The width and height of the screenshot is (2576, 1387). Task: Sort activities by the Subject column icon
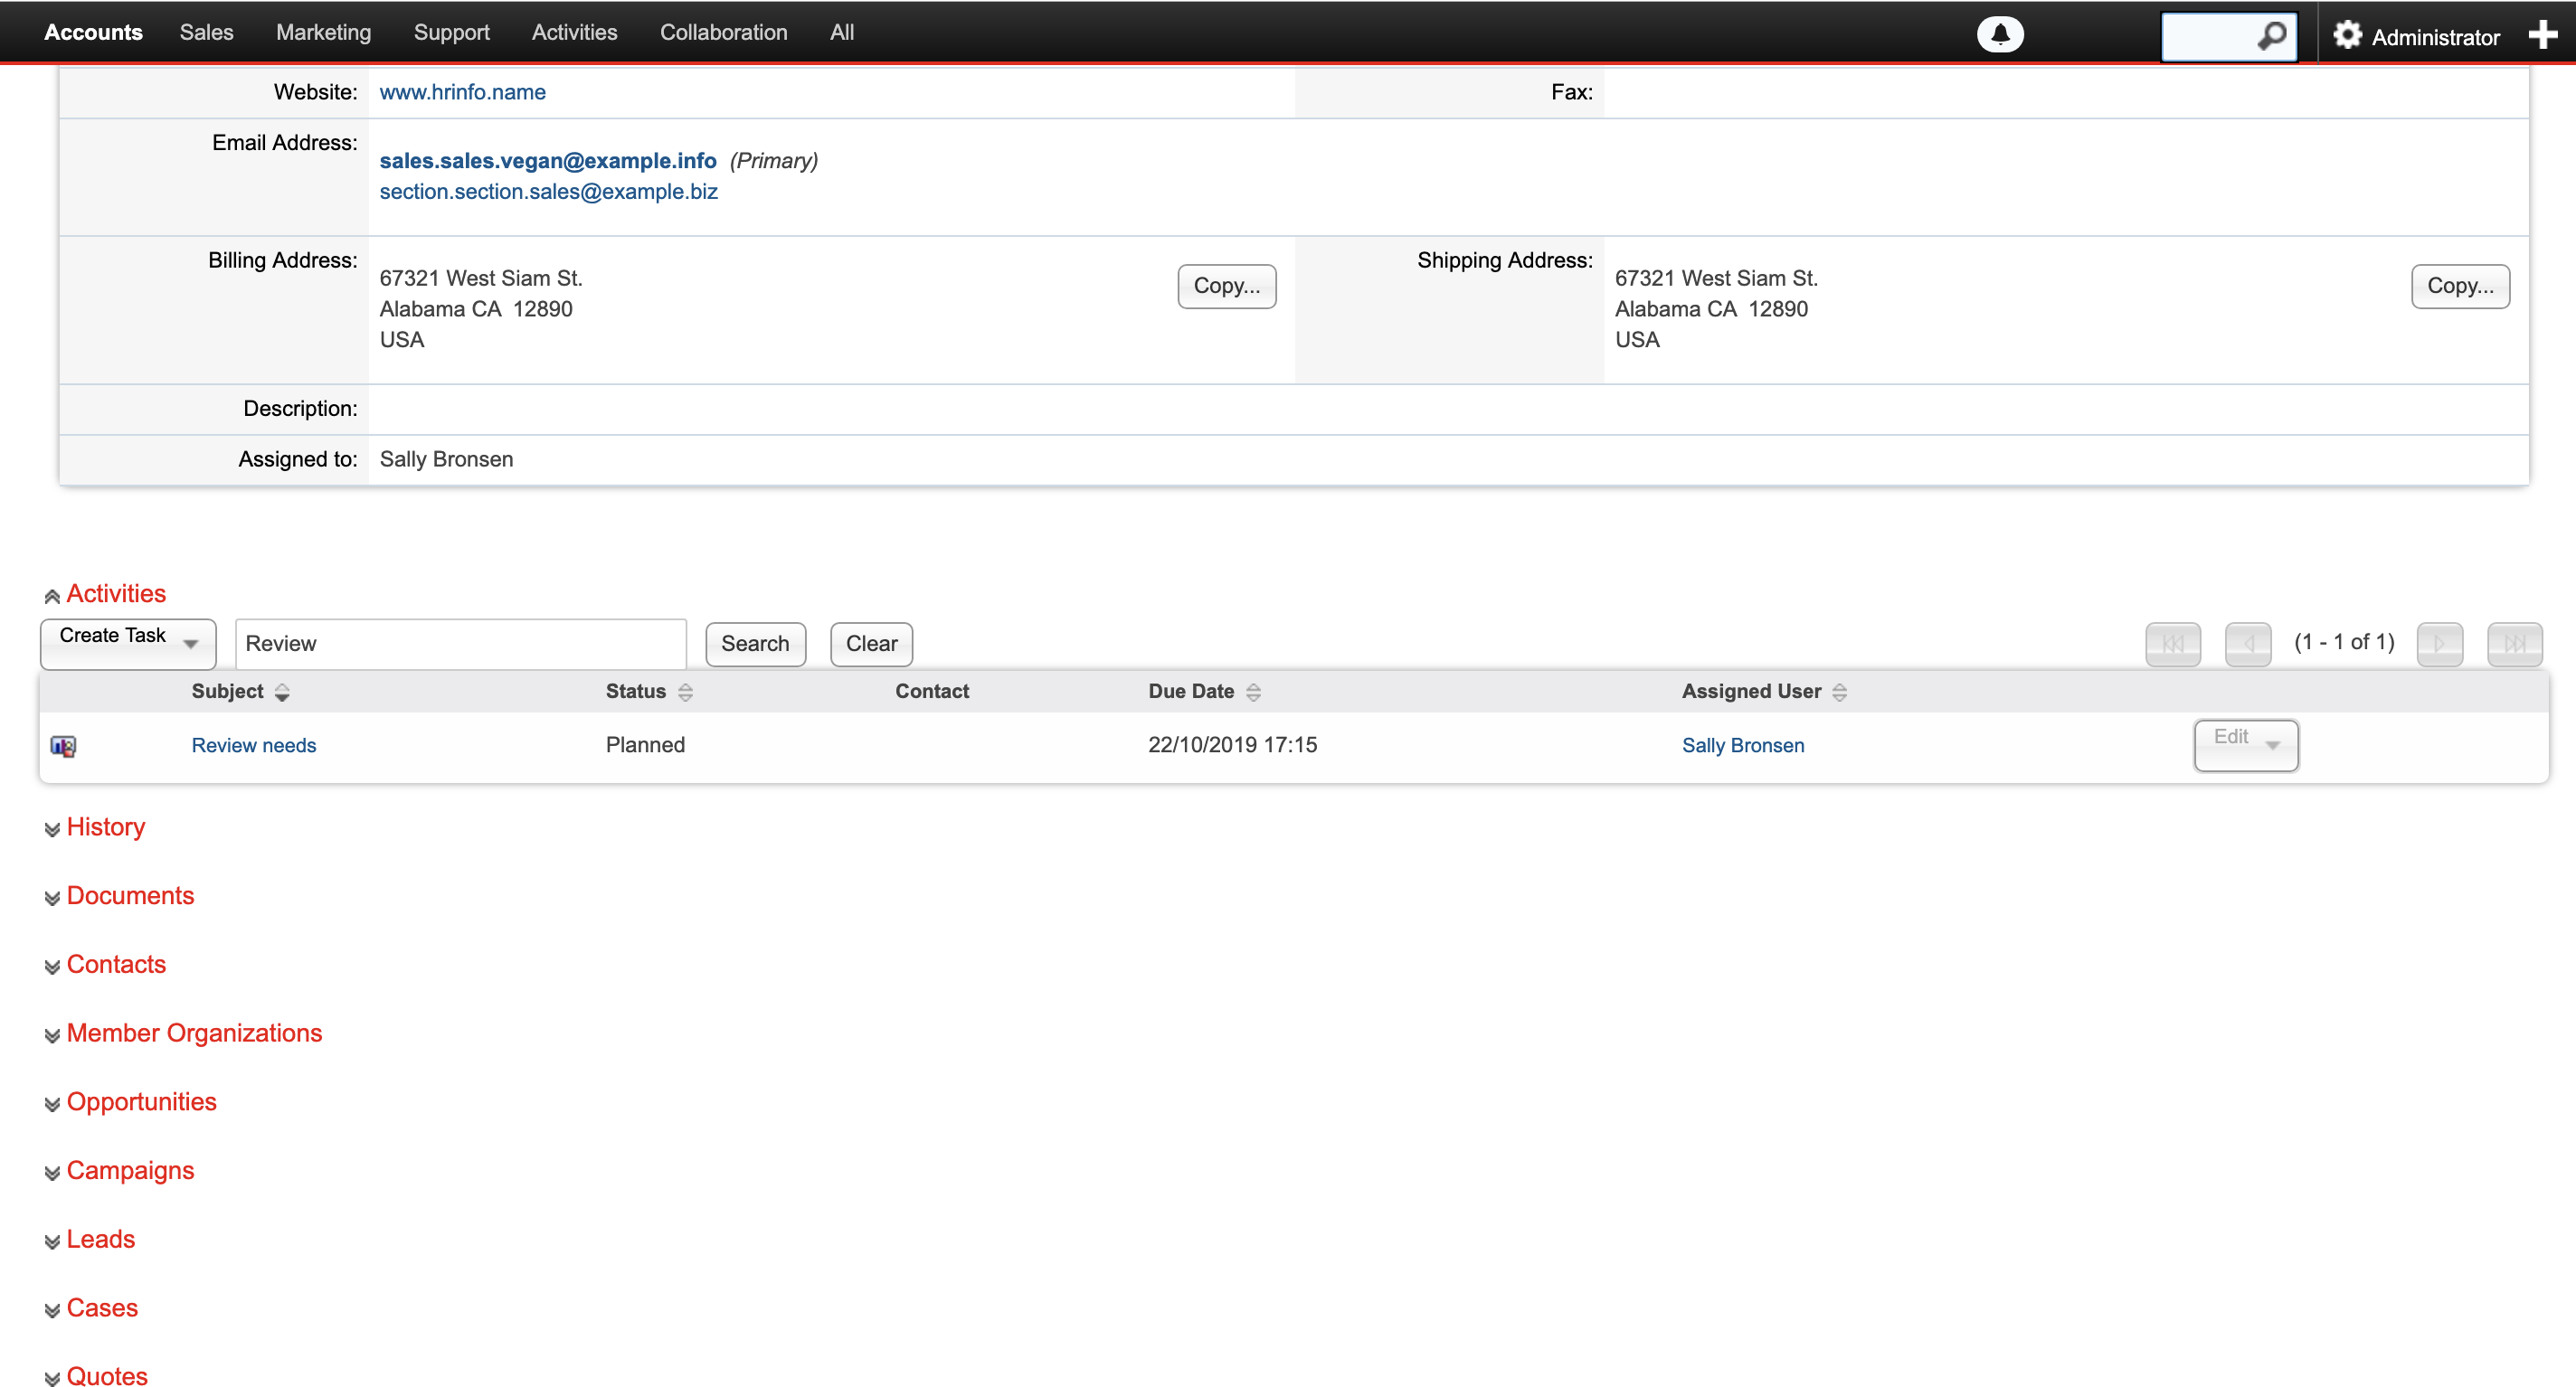click(x=282, y=691)
